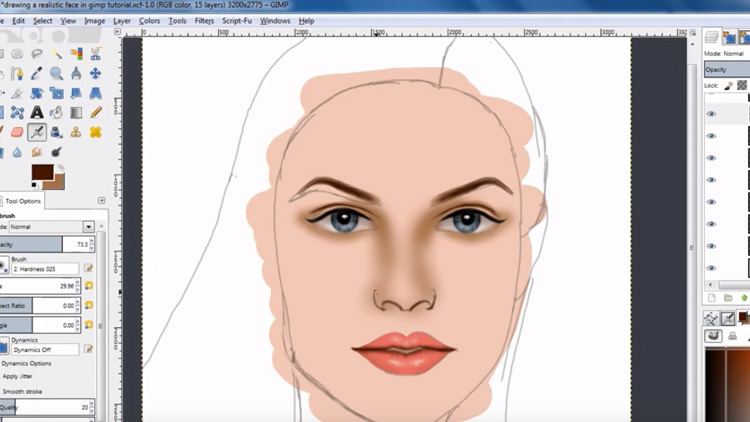Activate the Move tool
Image resolution: width=750 pixels, height=422 pixels.
click(96, 73)
